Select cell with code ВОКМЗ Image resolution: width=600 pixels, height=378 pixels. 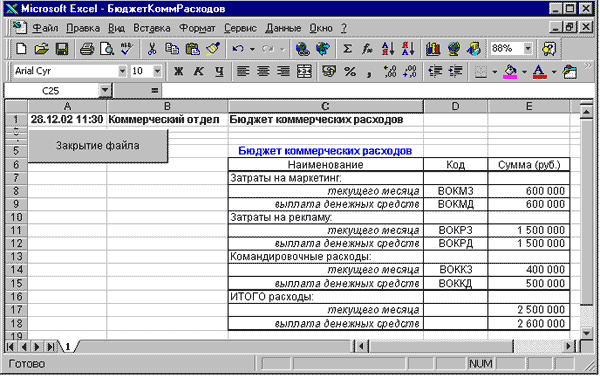click(455, 191)
